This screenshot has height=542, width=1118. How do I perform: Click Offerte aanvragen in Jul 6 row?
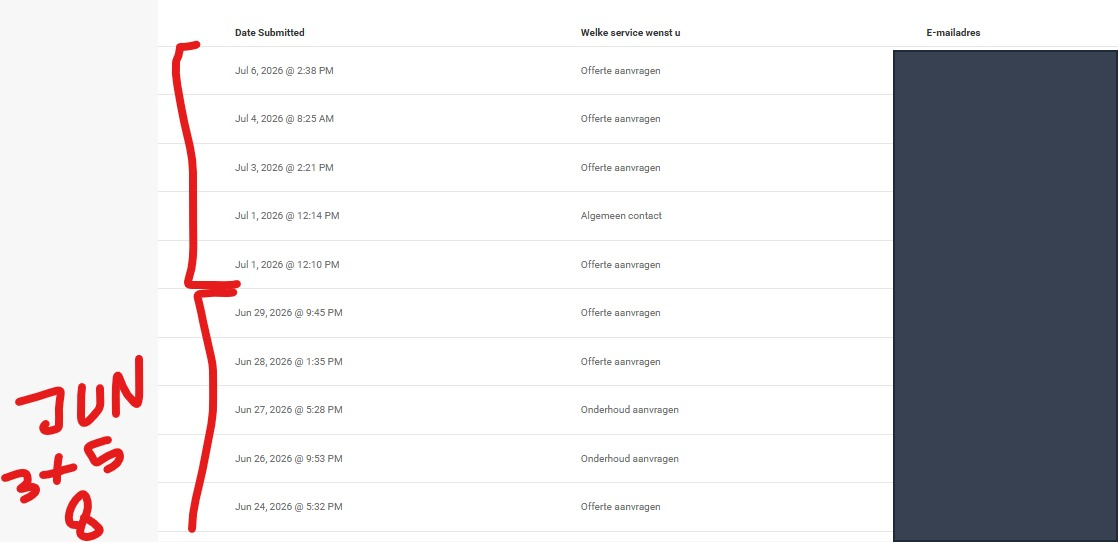[x=620, y=71]
